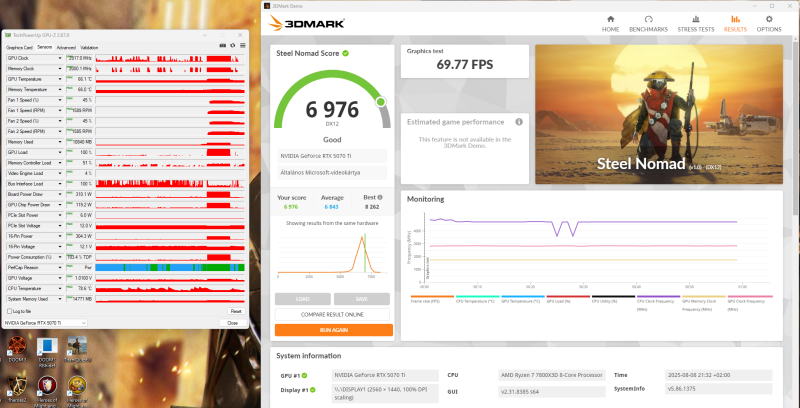Click the SAVE button in 3DMark

(x=362, y=299)
